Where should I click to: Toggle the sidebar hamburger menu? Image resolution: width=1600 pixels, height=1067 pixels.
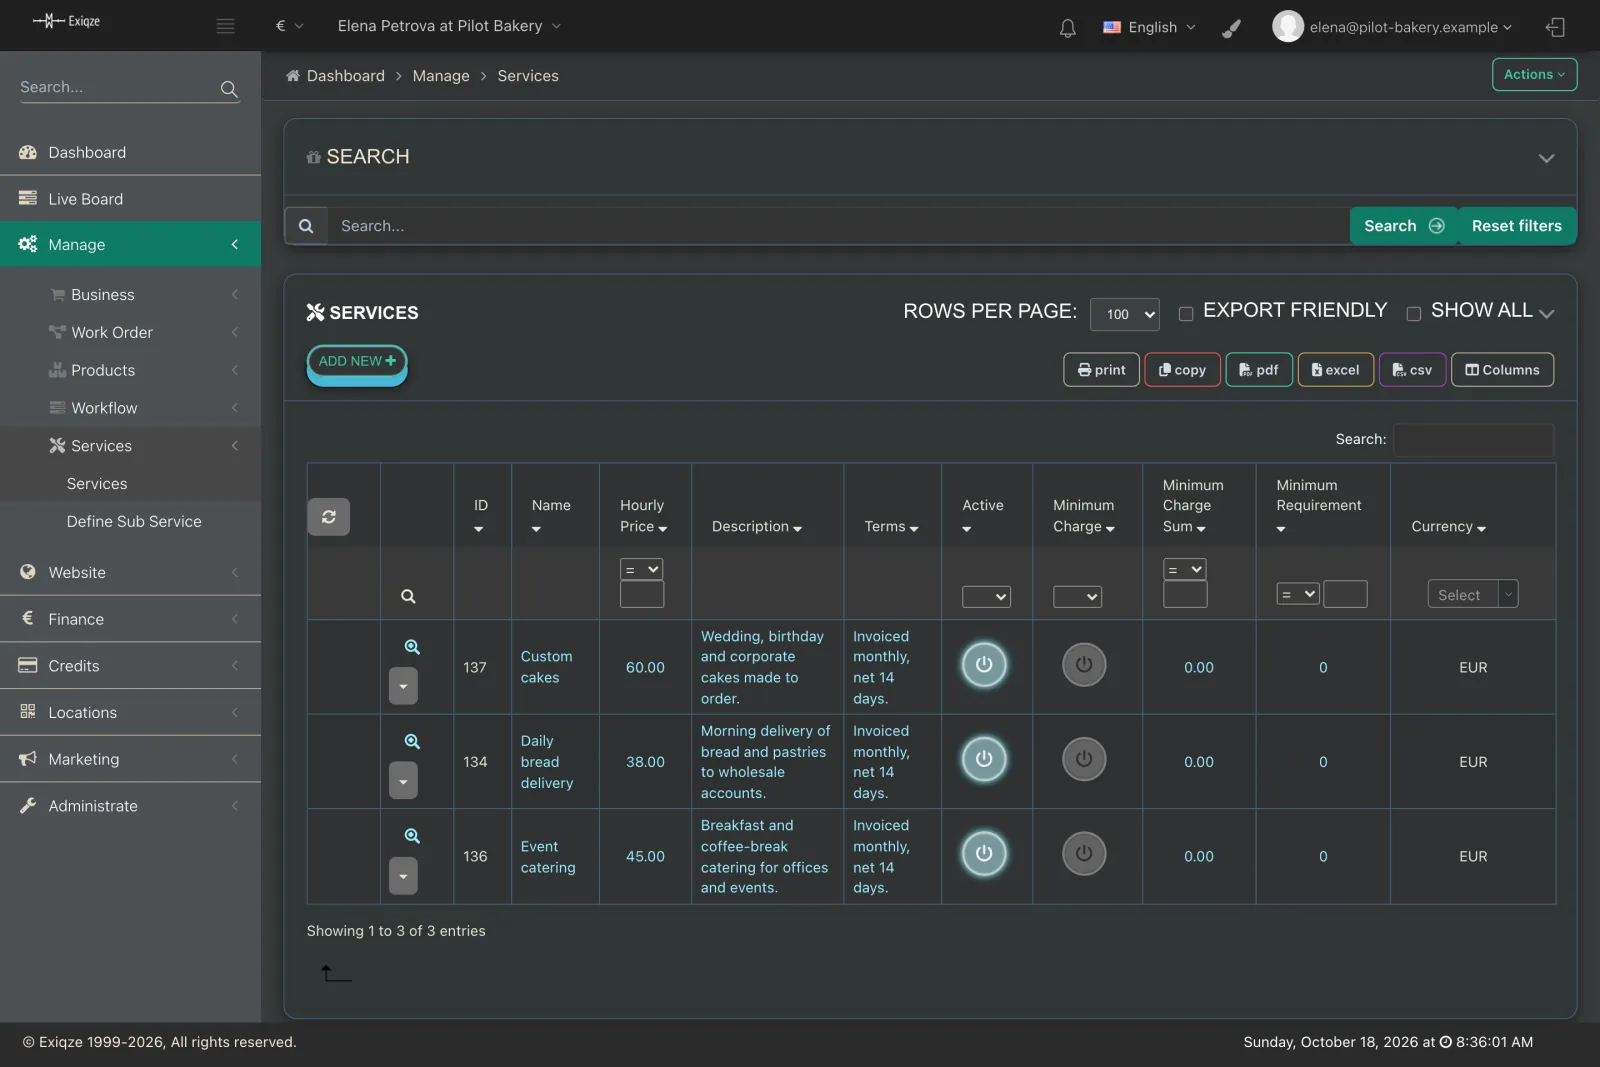coord(225,26)
